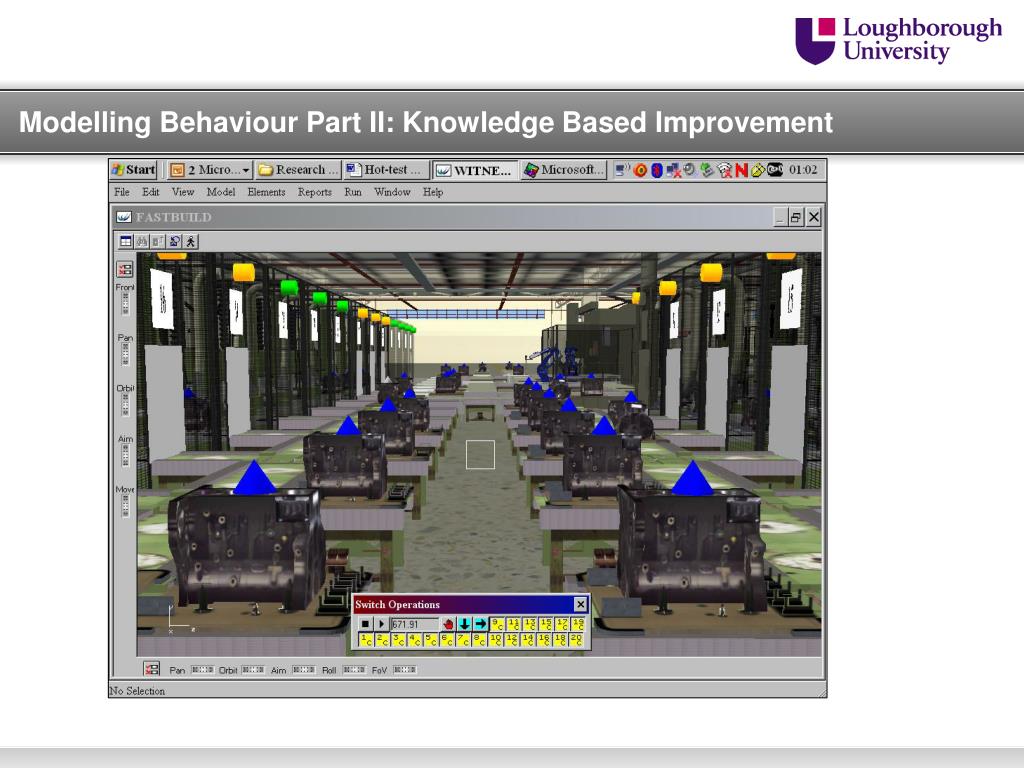Image resolution: width=1024 pixels, height=768 pixels.
Task: Click the left-side Orbit slider control
Action: click(125, 404)
